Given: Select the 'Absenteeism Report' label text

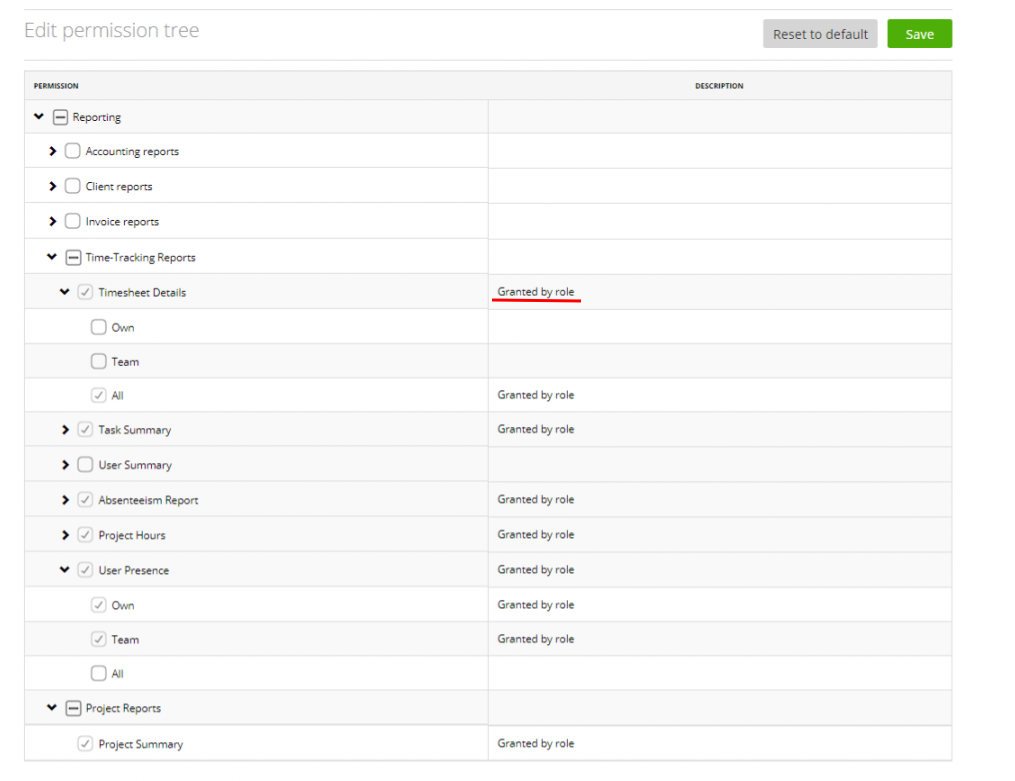Looking at the screenshot, I should [x=148, y=500].
